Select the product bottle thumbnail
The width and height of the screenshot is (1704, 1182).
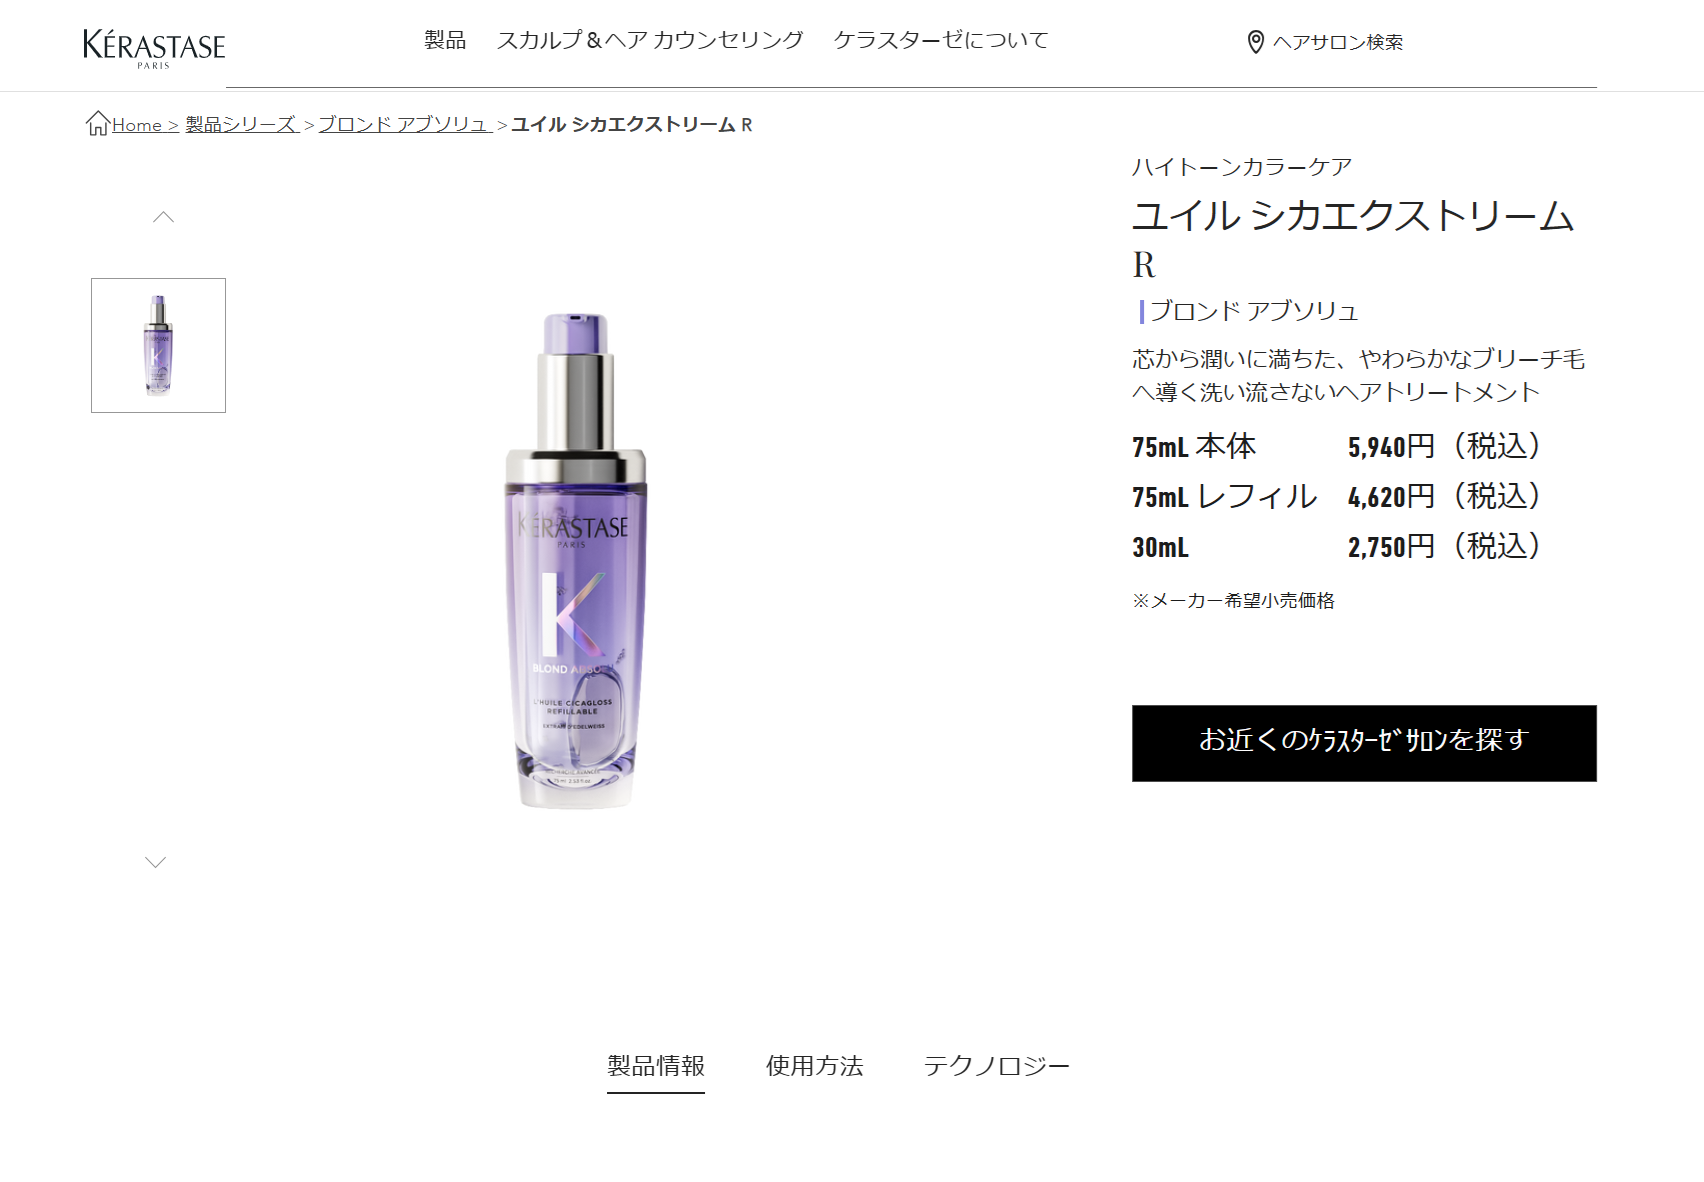coord(158,345)
